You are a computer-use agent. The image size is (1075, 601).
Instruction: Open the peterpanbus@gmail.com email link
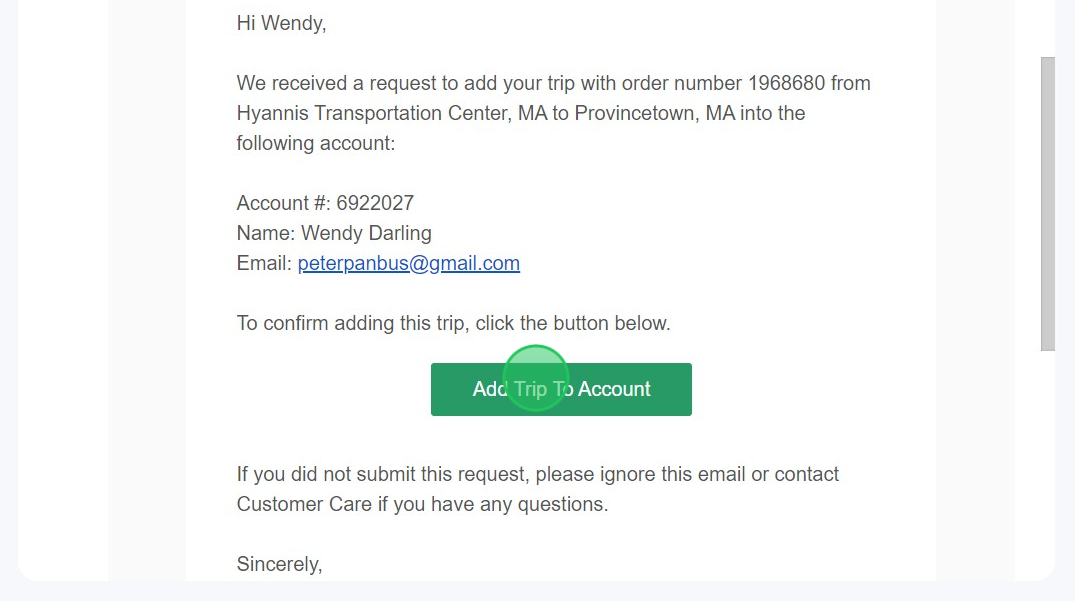[x=408, y=263]
